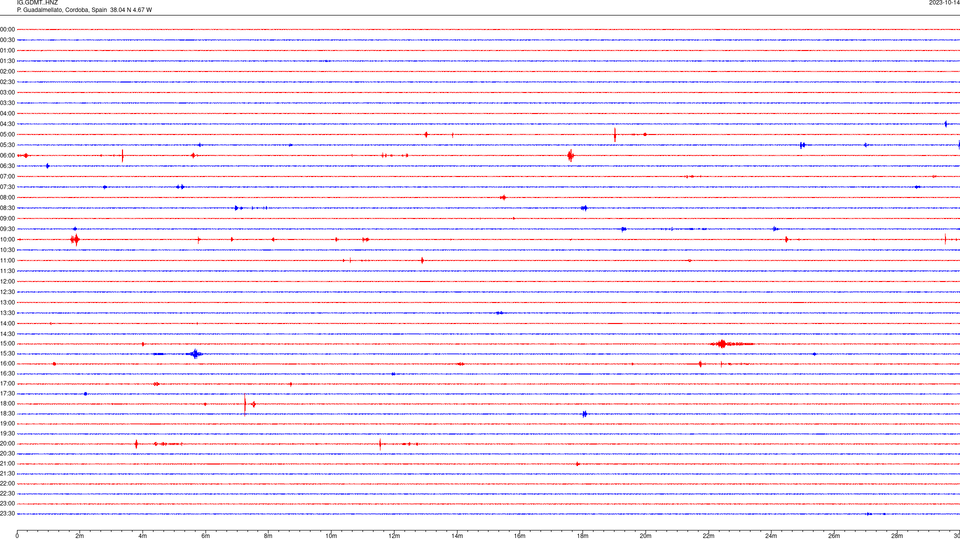960x540 pixels.
Task: Click the 05:00 trace time label
Action: click(7, 135)
